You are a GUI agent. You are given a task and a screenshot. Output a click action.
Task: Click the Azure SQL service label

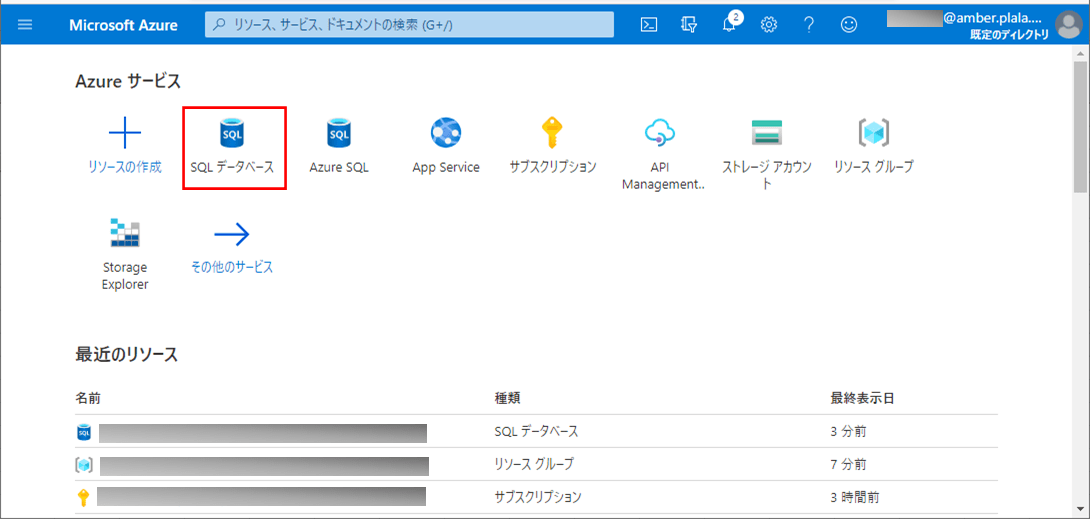[x=339, y=167]
